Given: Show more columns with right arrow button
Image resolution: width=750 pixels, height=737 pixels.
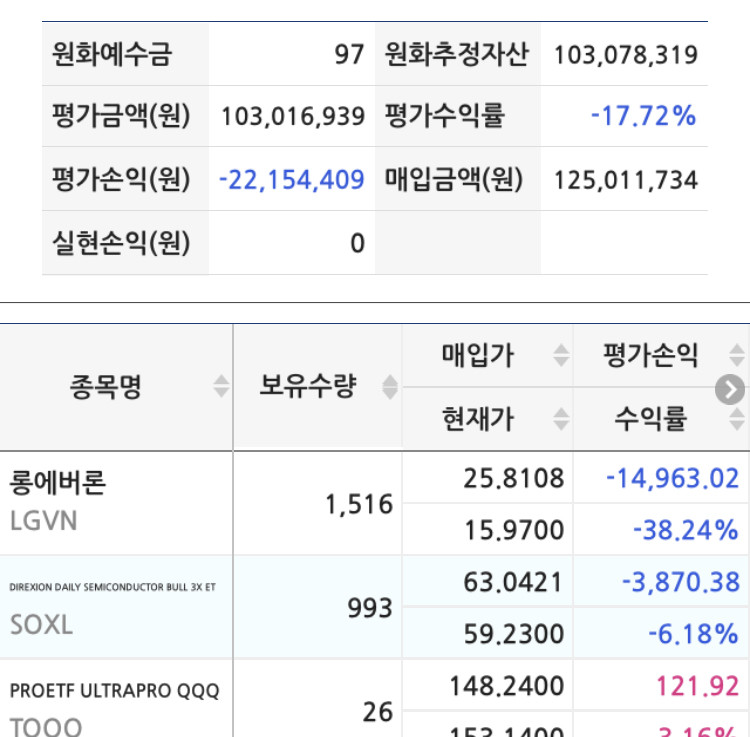Looking at the screenshot, I should pos(730,390).
